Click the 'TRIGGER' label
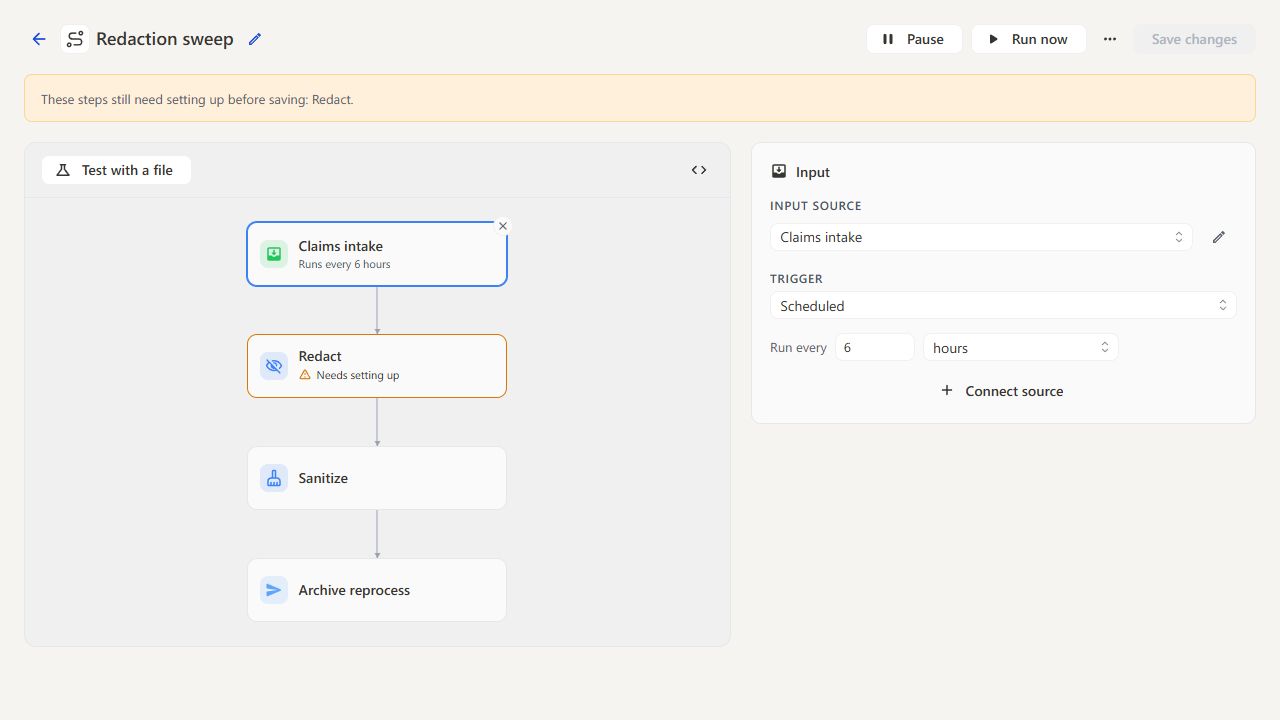 click(x=796, y=279)
